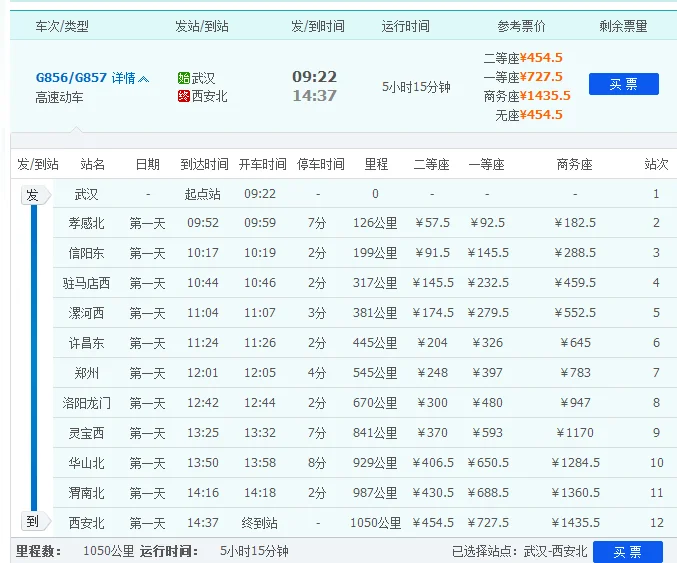Click the bottom 买票 button beside 武汉-西安北

click(x=627, y=552)
